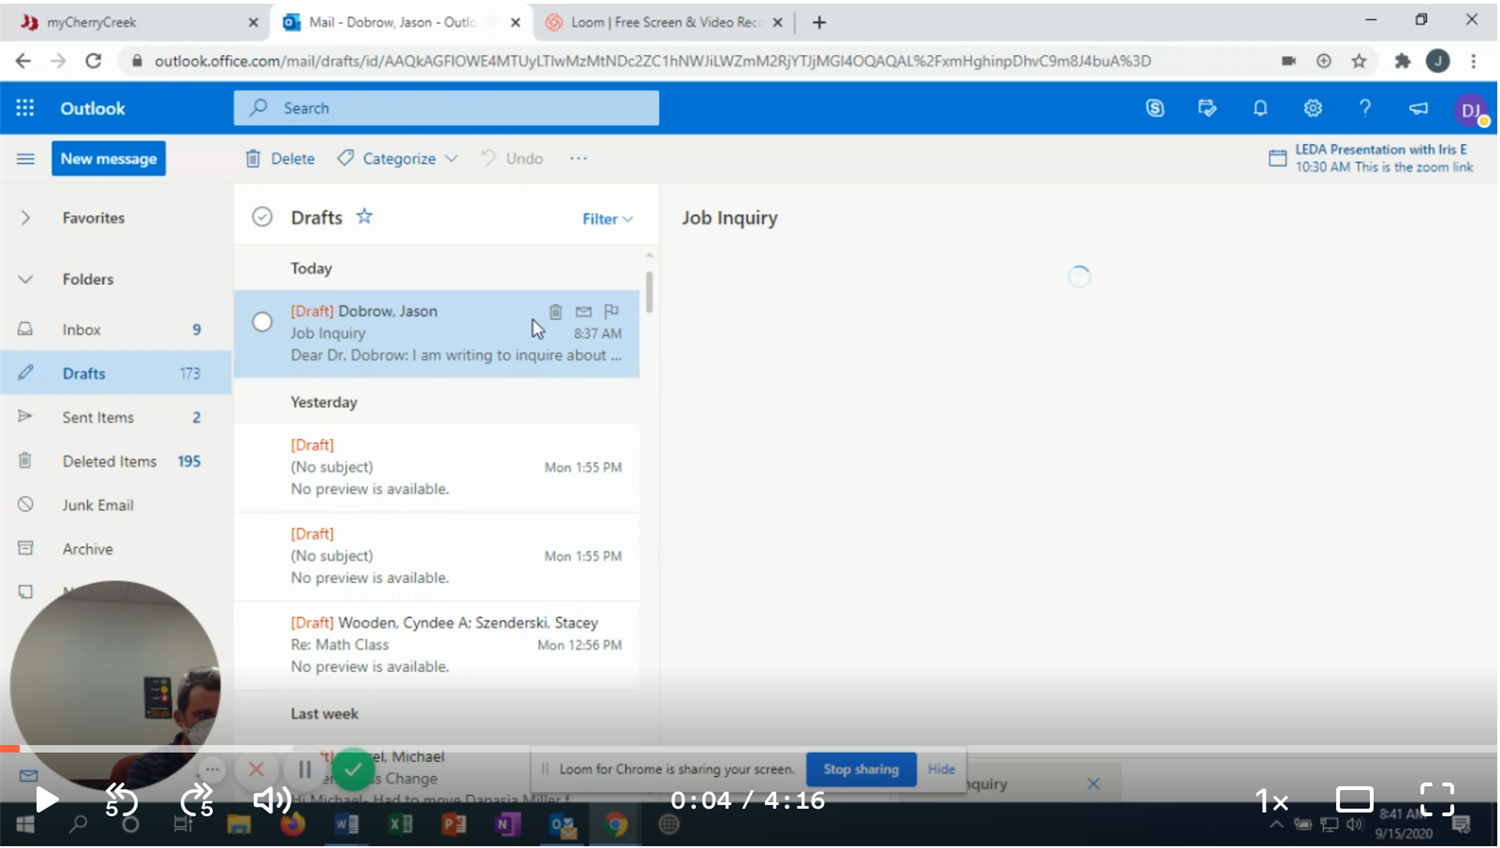1500x848 pixels.
Task: Open the Archive folder
Action: pyautogui.click(x=116, y=549)
